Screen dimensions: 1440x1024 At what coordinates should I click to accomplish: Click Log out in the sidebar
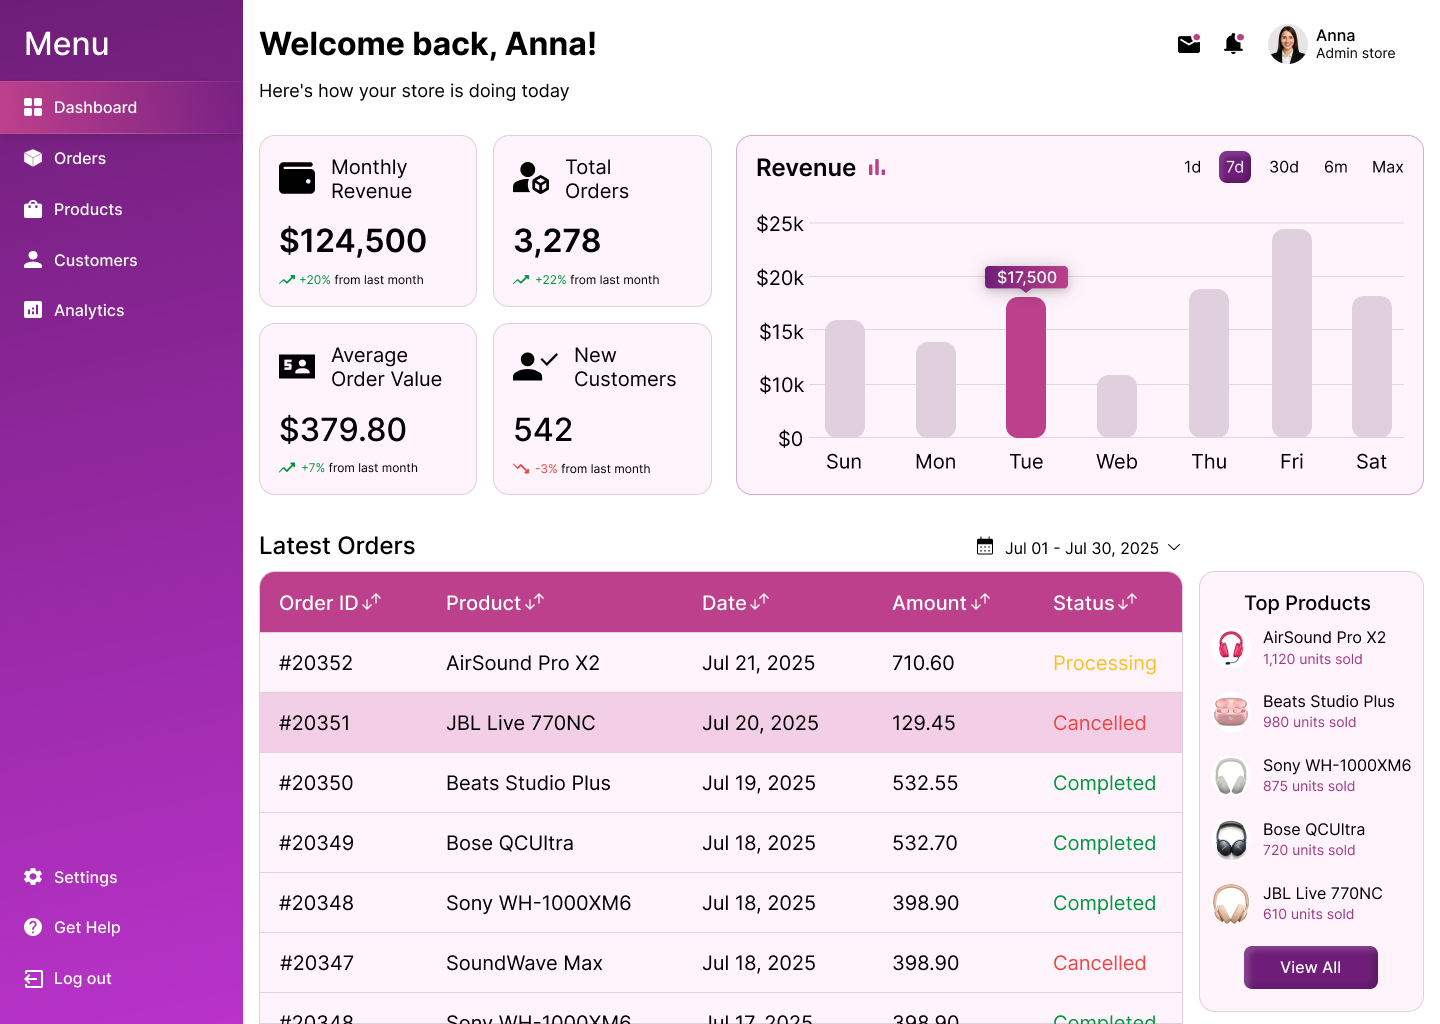pyautogui.click(x=82, y=978)
